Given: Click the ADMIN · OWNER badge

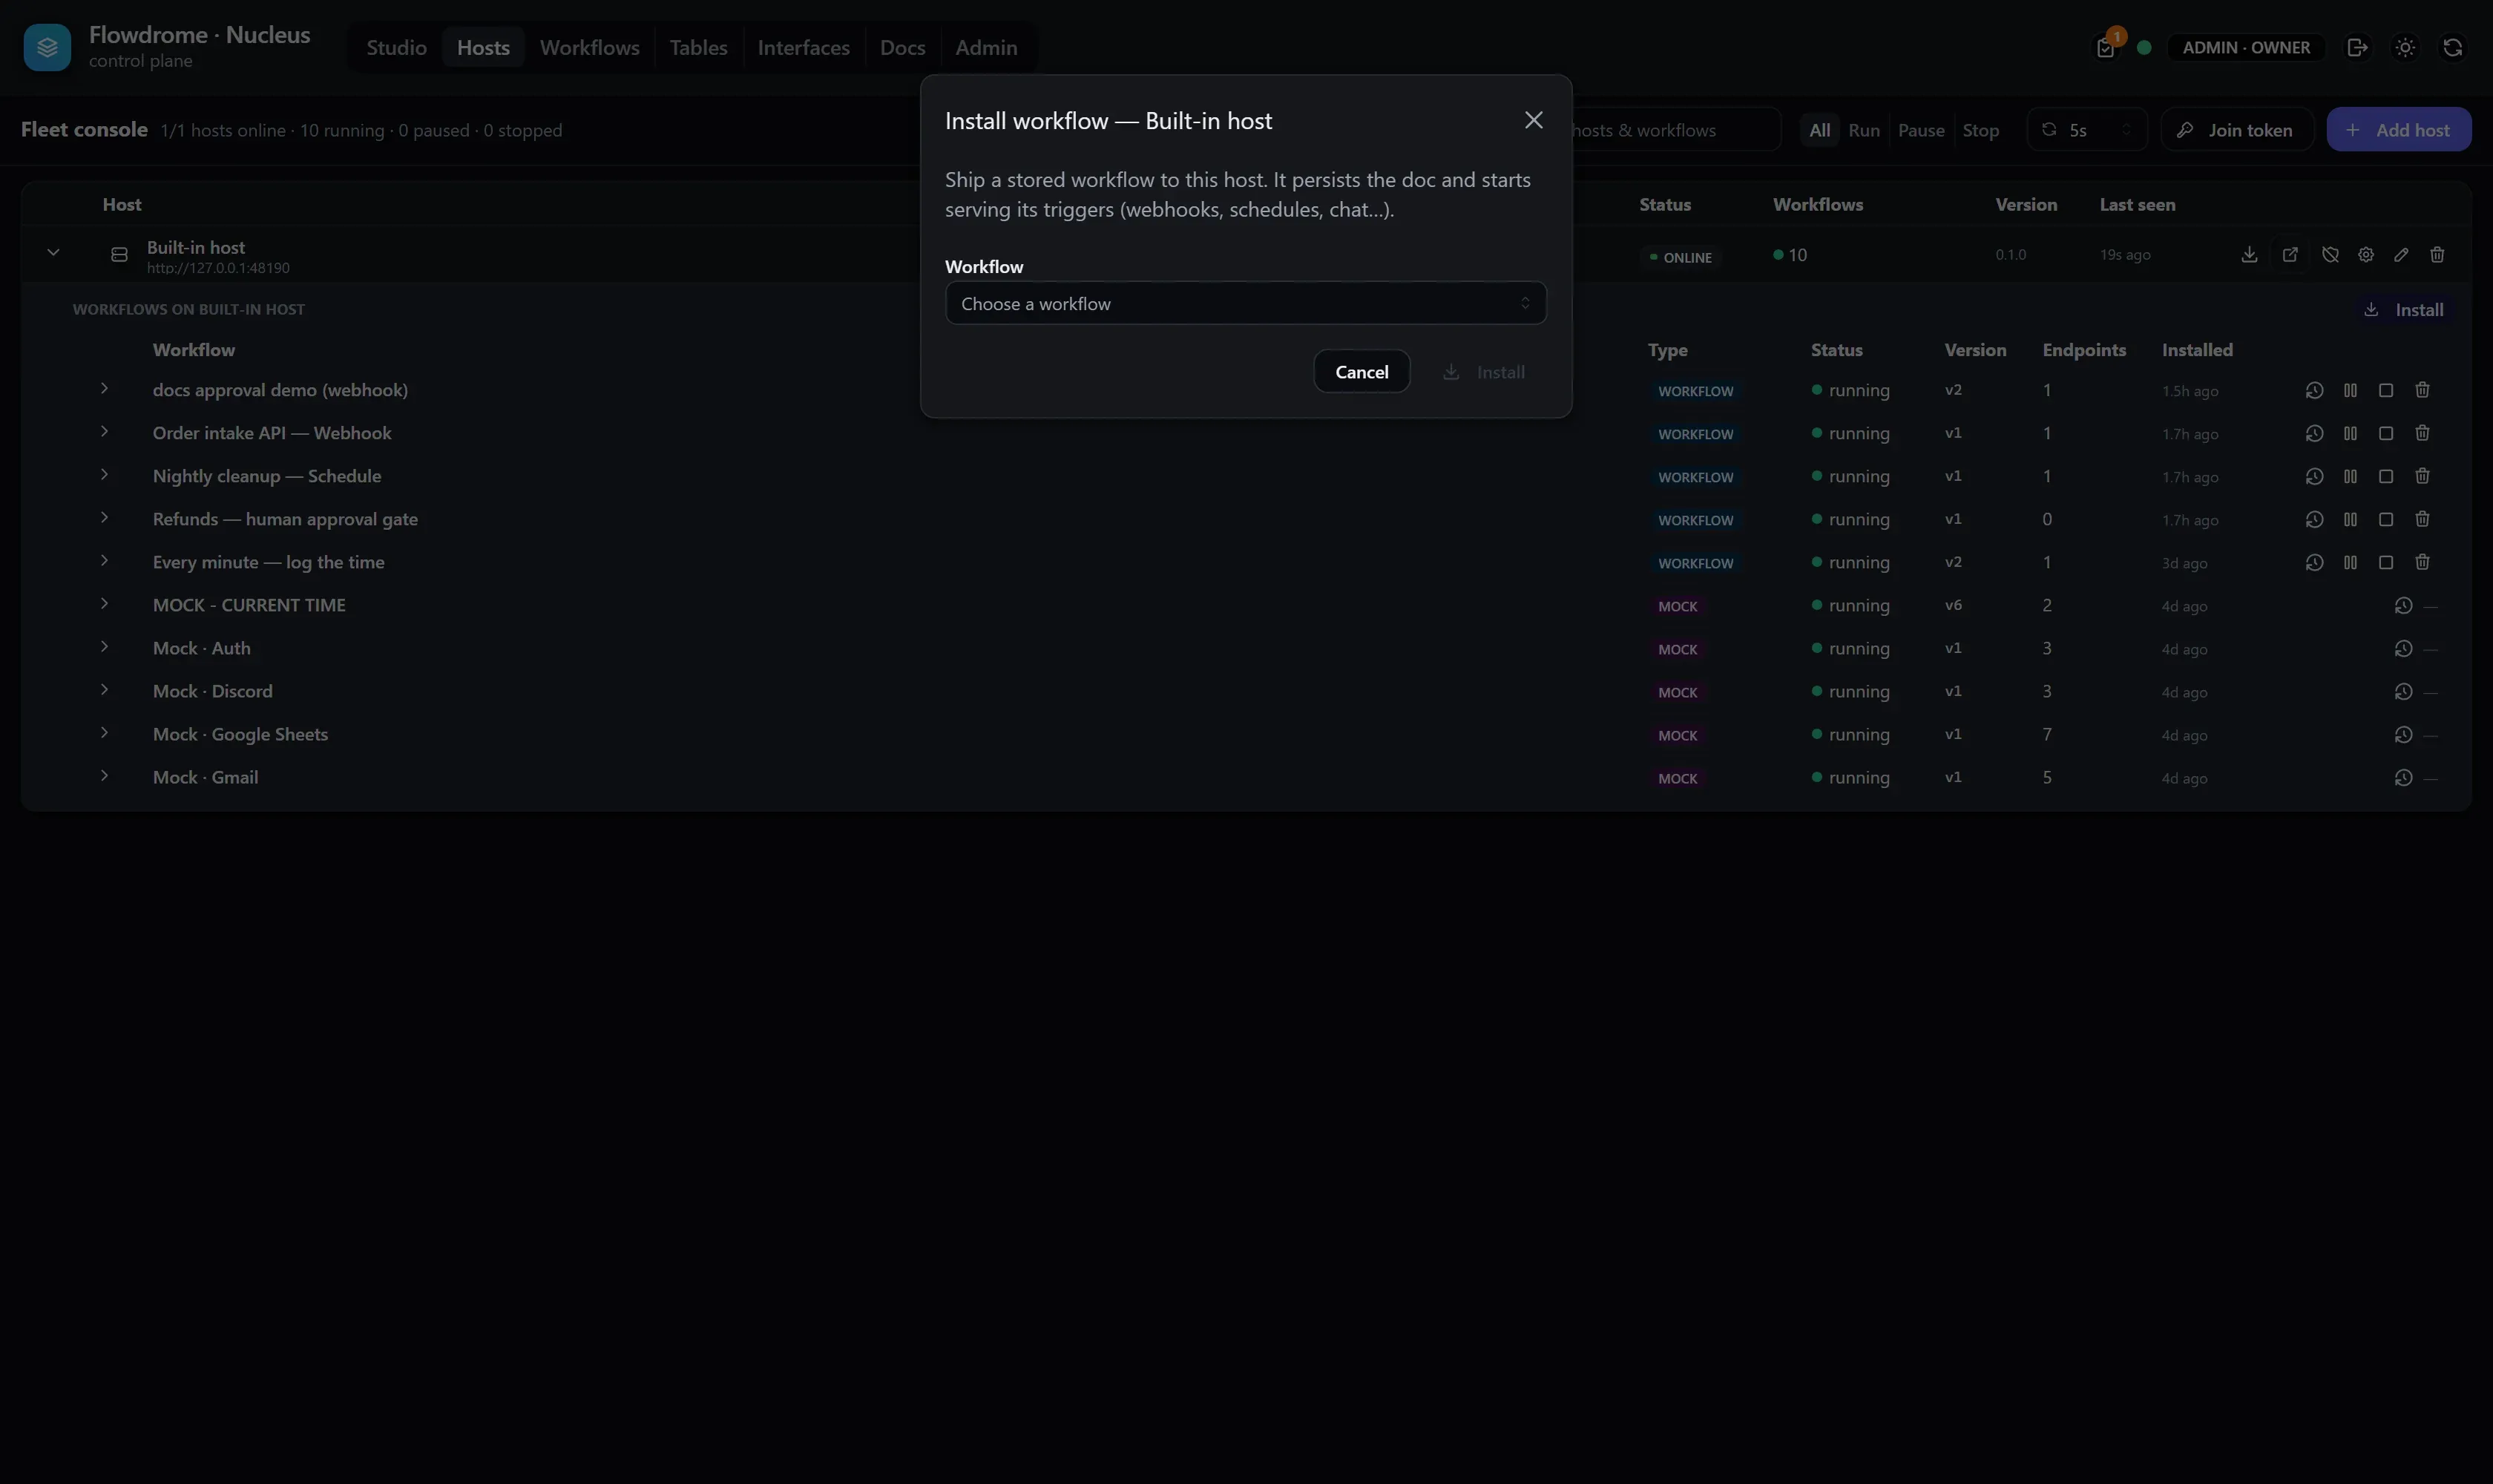Looking at the screenshot, I should pyautogui.click(x=2246, y=47).
